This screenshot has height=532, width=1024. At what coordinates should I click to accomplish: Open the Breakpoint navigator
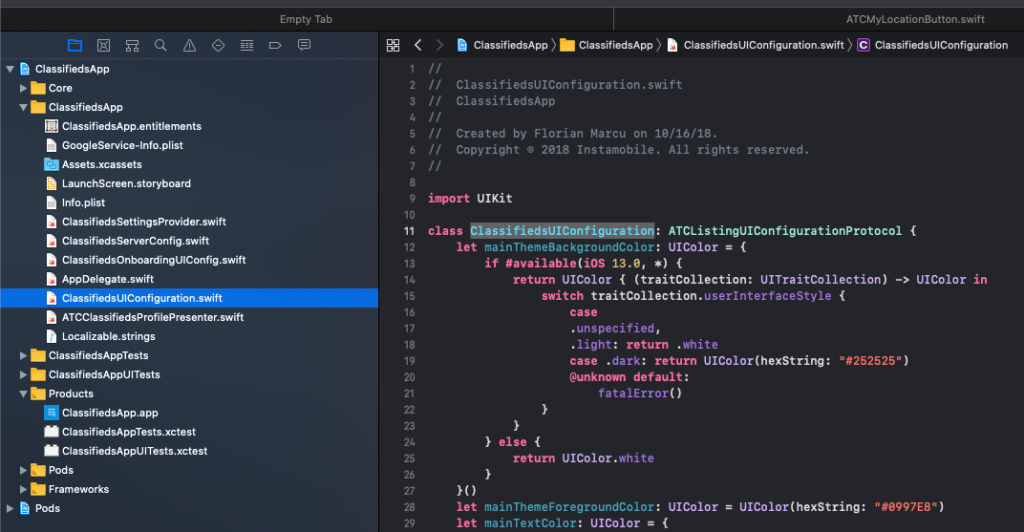pos(275,45)
